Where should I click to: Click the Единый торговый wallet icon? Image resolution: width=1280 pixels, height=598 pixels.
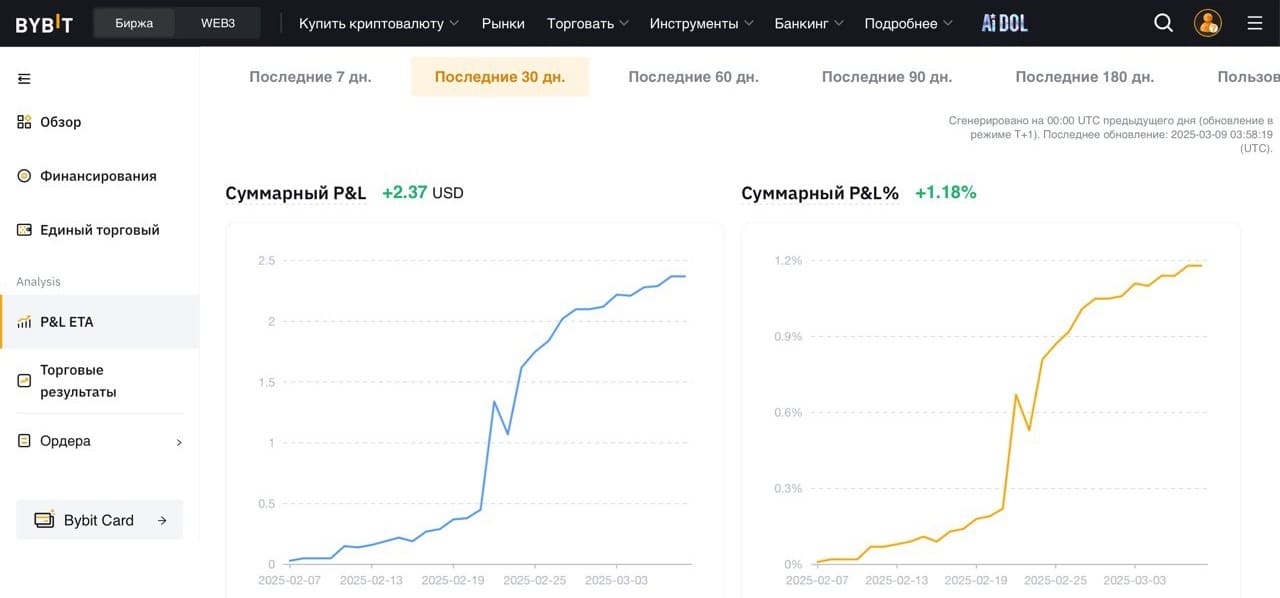tap(24, 230)
